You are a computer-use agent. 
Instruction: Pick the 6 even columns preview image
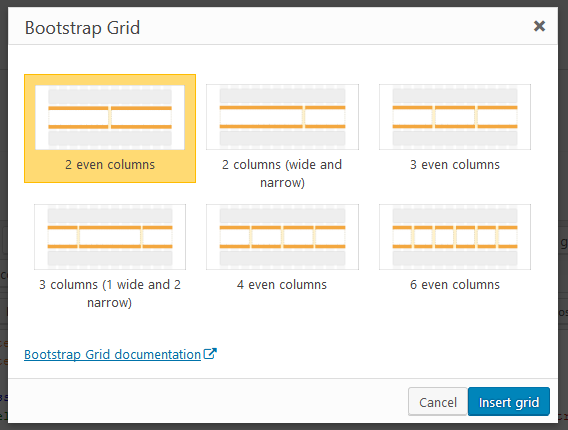(x=455, y=237)
